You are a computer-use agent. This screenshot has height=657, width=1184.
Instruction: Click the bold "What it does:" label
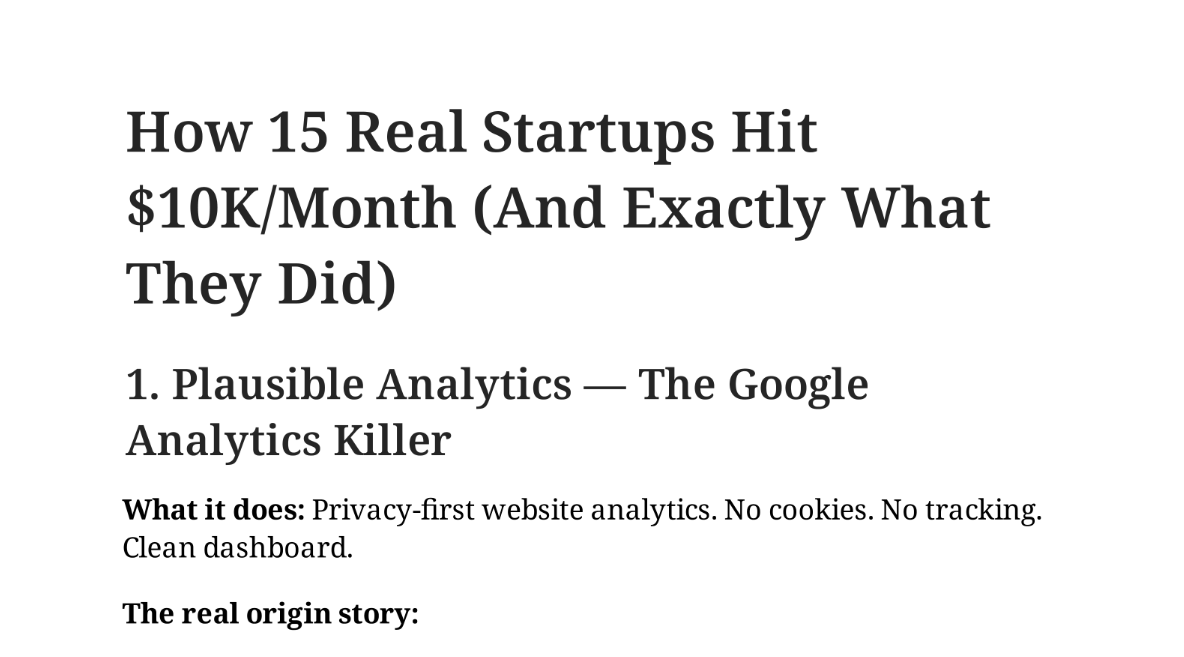213,510
